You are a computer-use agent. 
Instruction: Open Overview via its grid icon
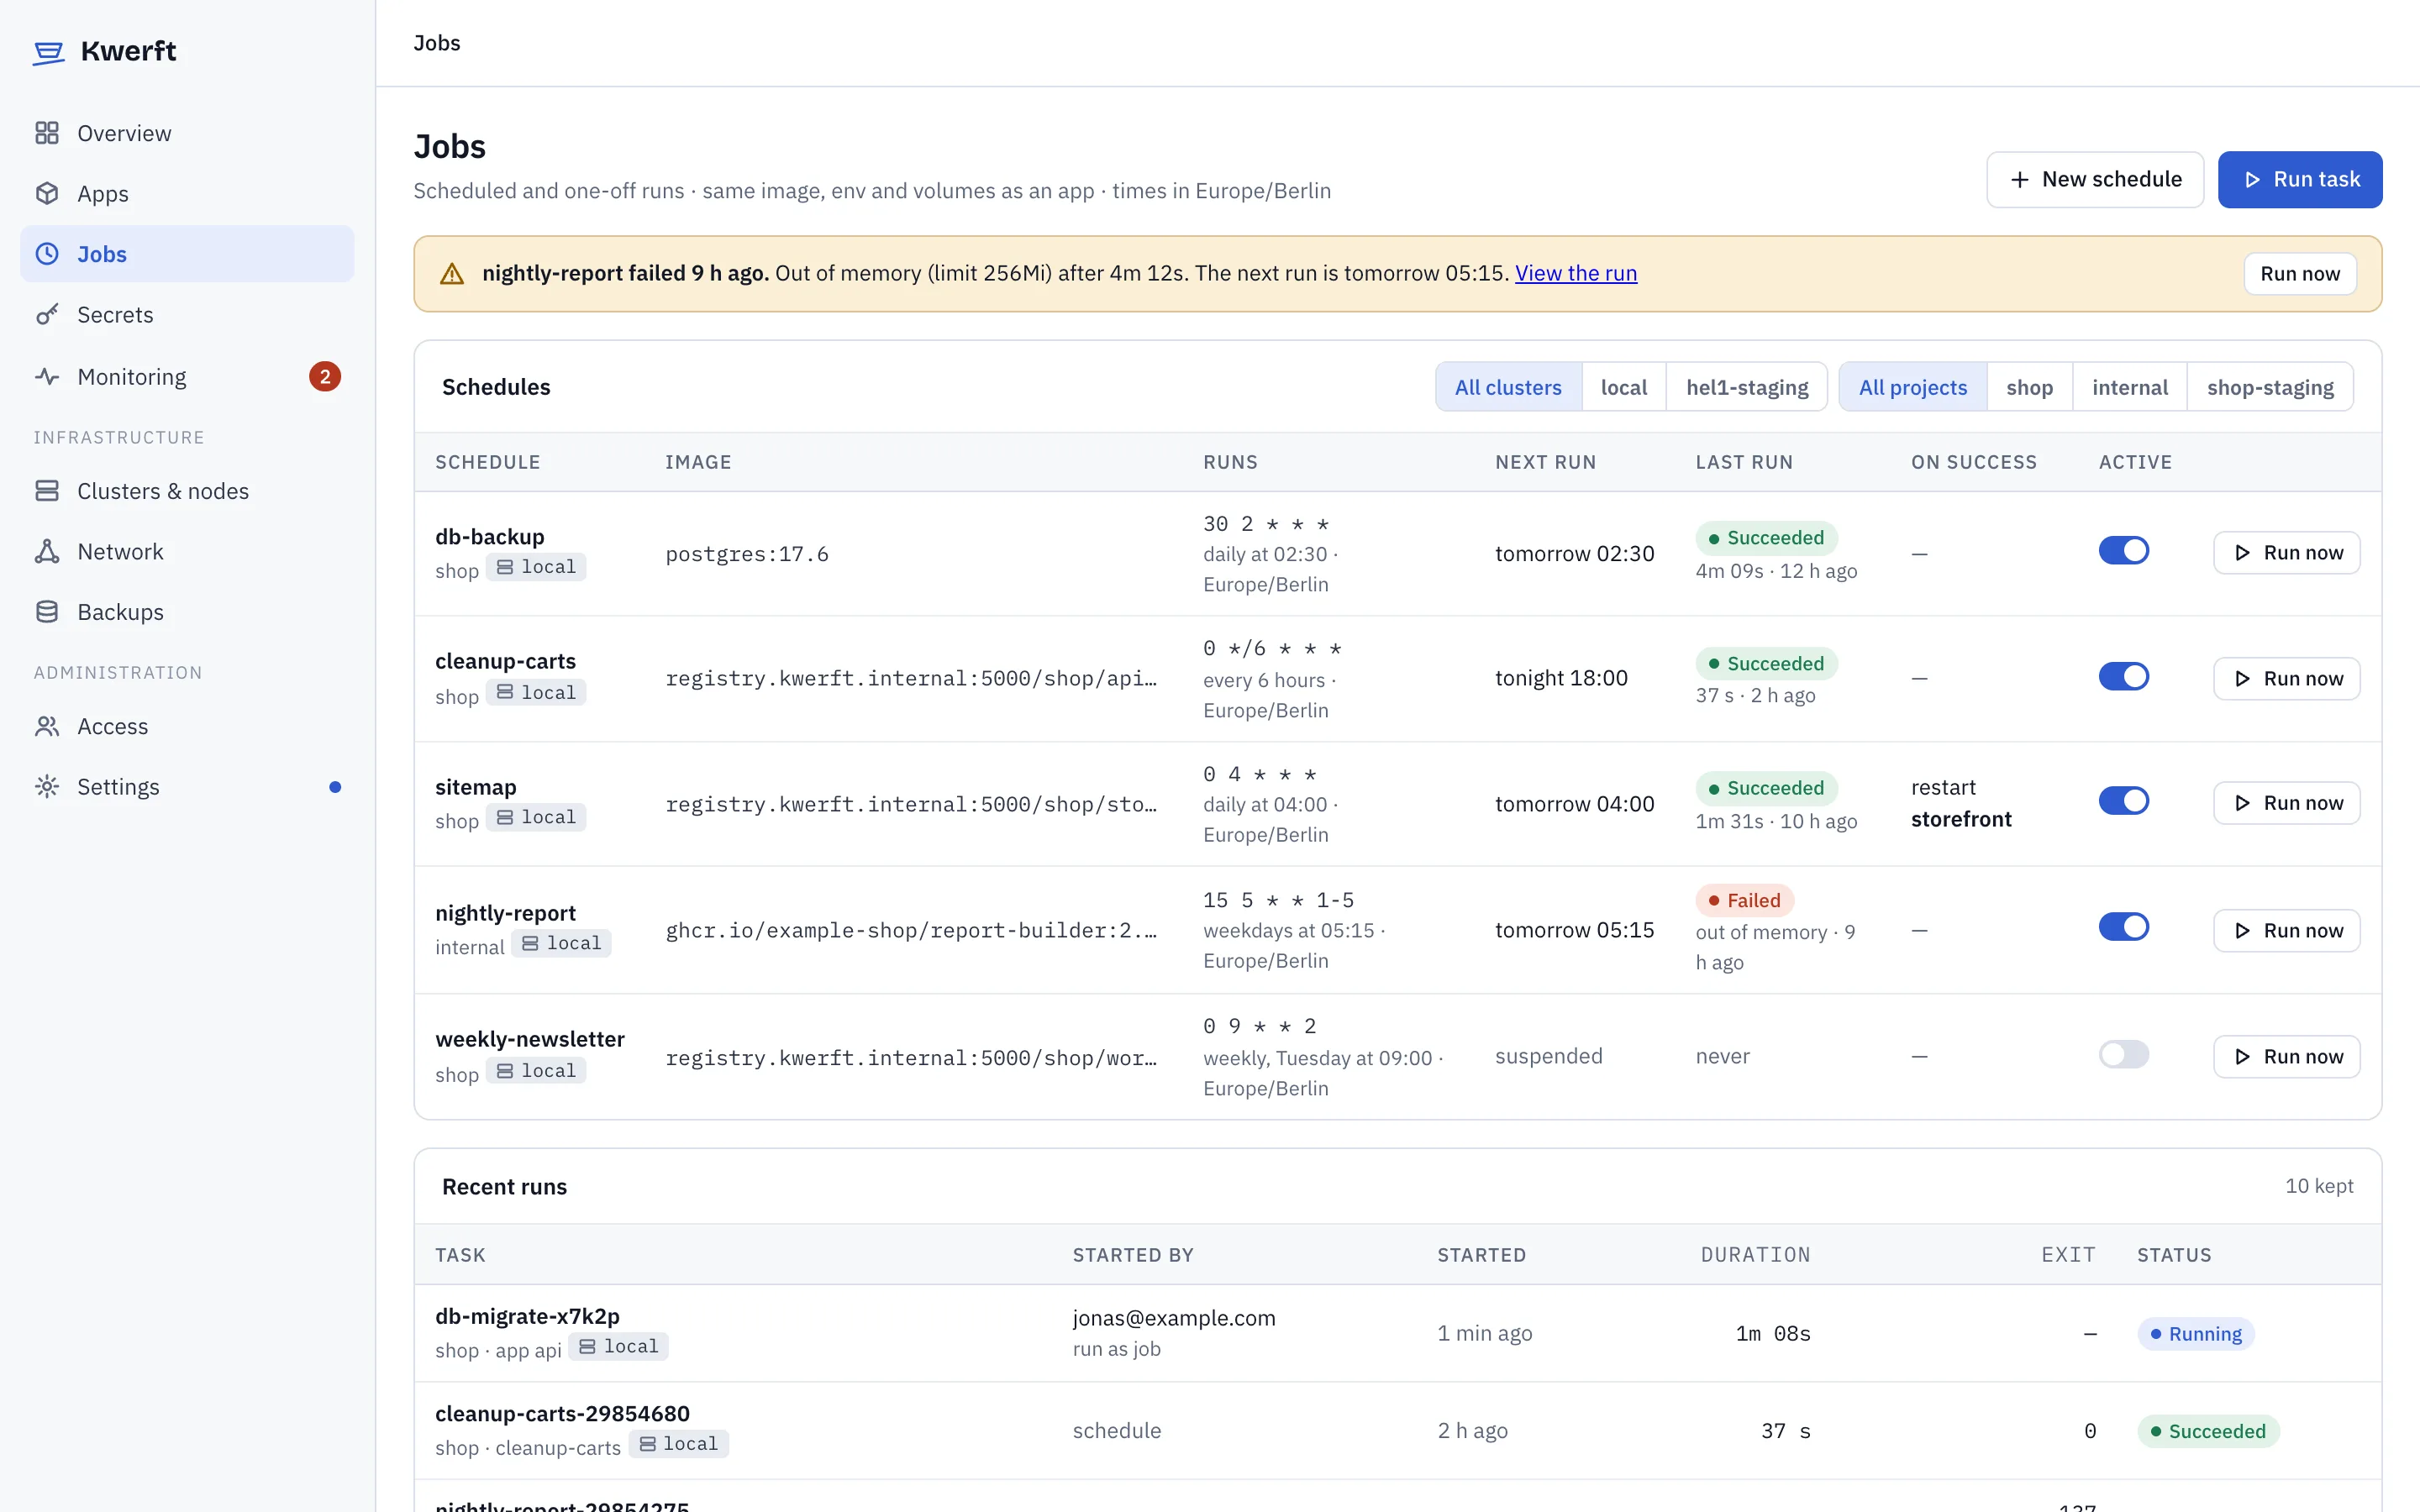pos(47,133)
